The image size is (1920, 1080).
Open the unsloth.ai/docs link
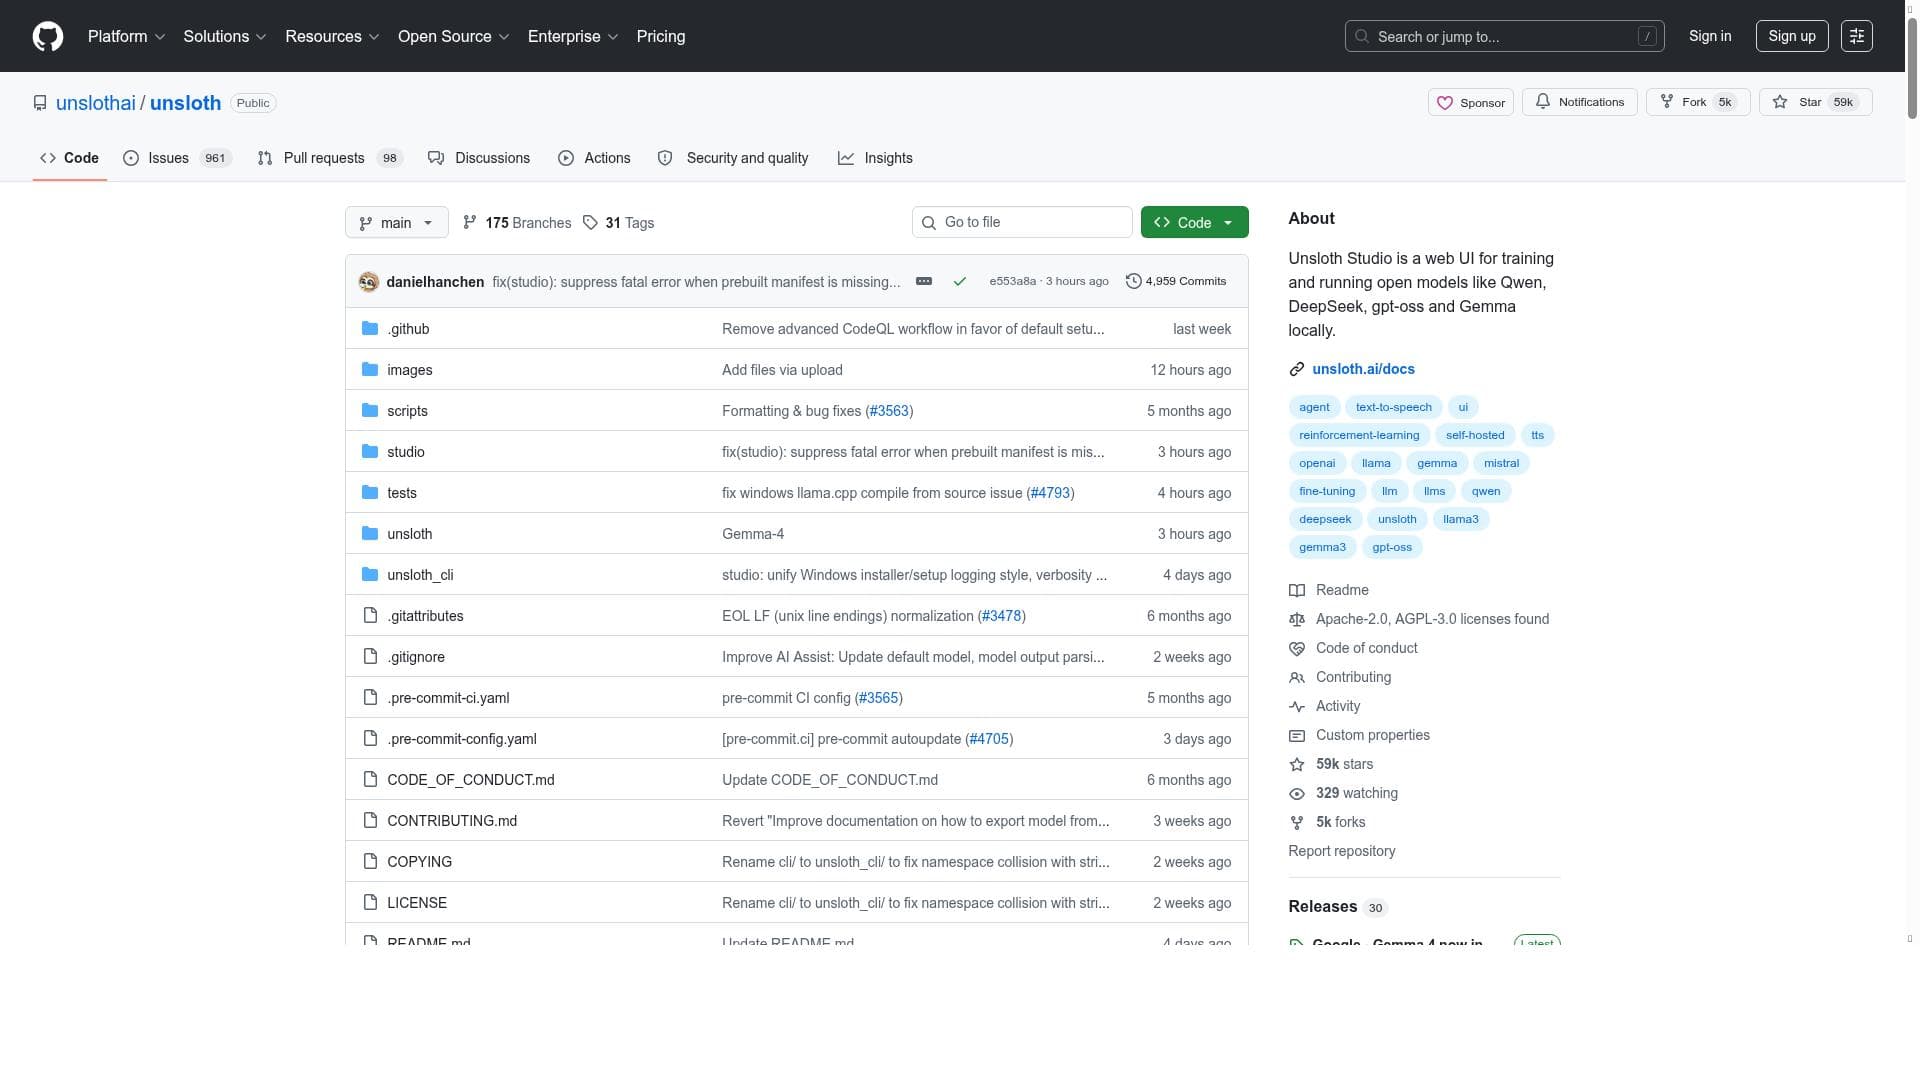[x=1363, y=369]
